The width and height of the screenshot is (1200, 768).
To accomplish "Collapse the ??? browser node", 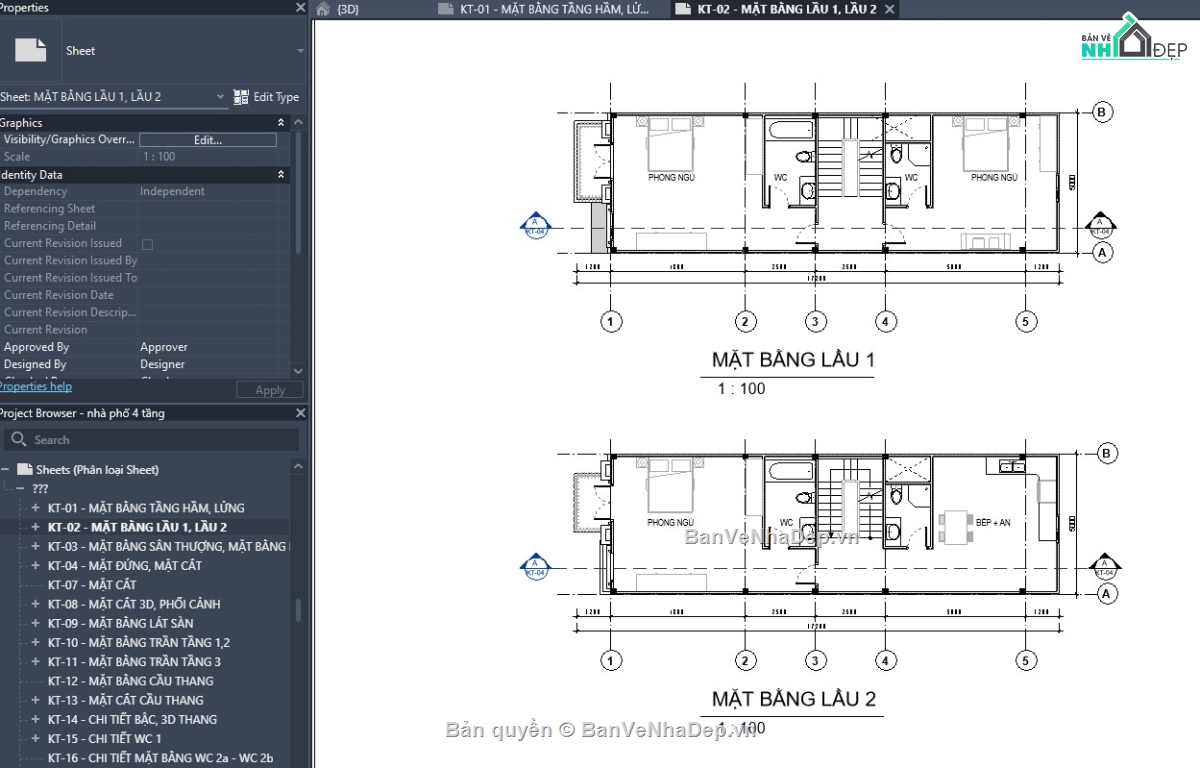I will tap(20, 488).
